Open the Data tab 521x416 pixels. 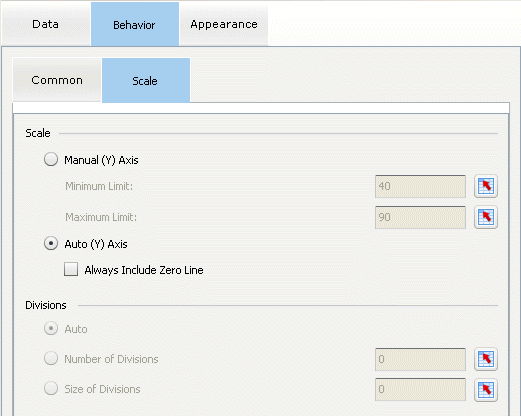click(x=46, y=24)
